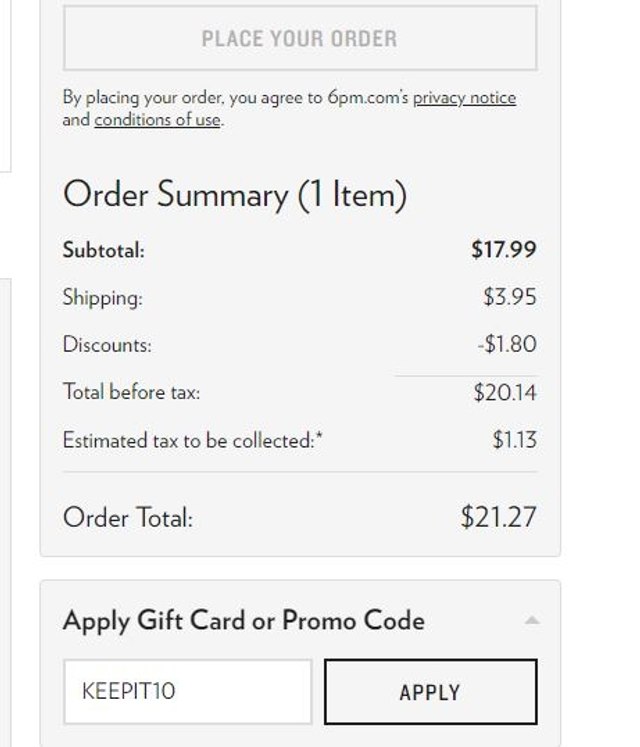Click the Place Your Order button
The height and width of the screenshot is (747, 640).
(x=300, y=38)
